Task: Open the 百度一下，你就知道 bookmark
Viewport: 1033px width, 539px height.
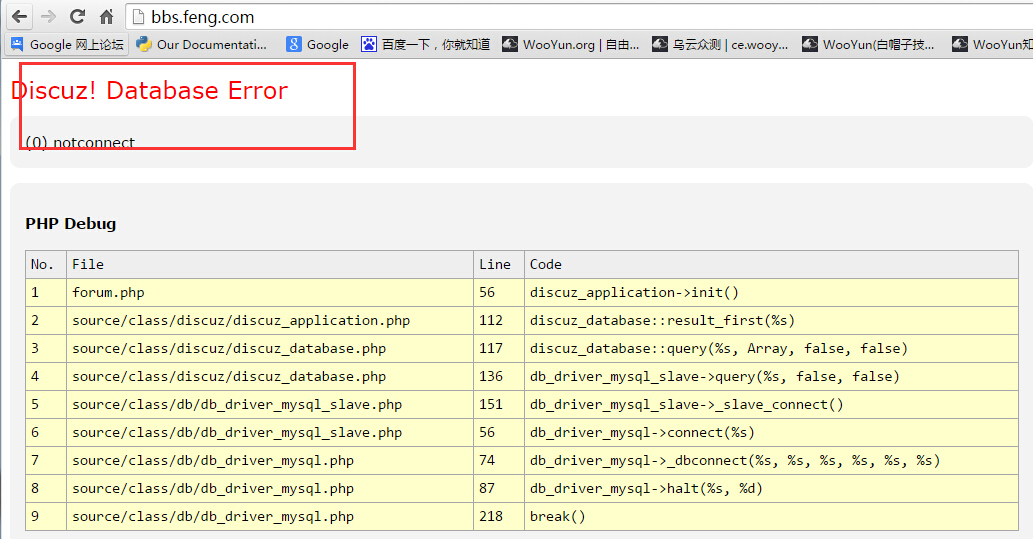Action: click(x=426, y=44)
